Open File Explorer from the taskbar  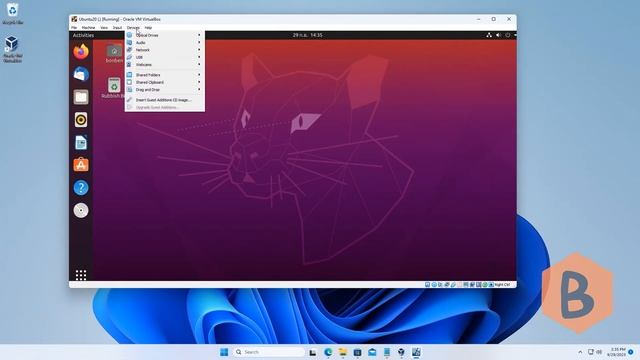point(342,352)
